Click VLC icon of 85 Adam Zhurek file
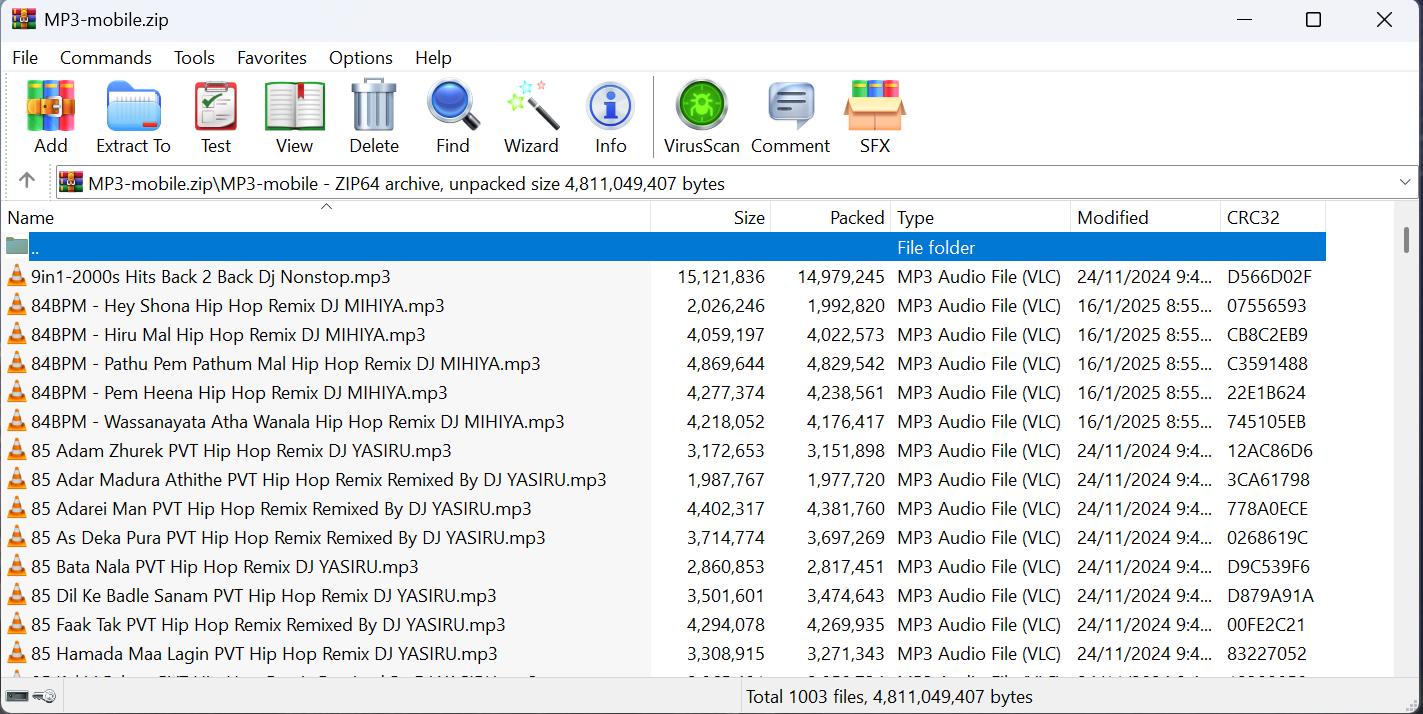 pyautogui.click(x=17, y=450)
